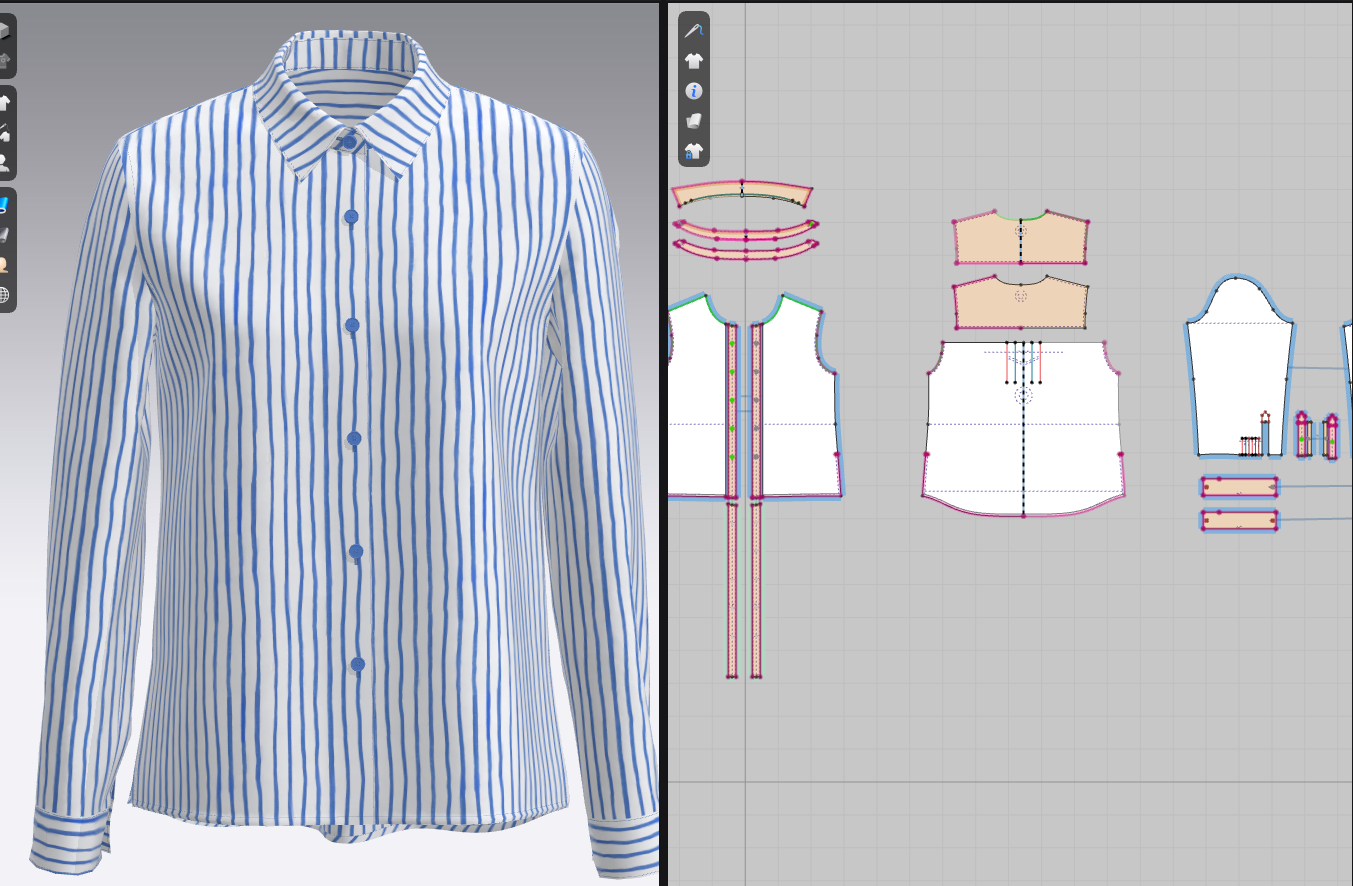This screenshot has width=1353, height=886.
Task: Toggle the t-shirt with padlock icon
Action: point(693,151)
